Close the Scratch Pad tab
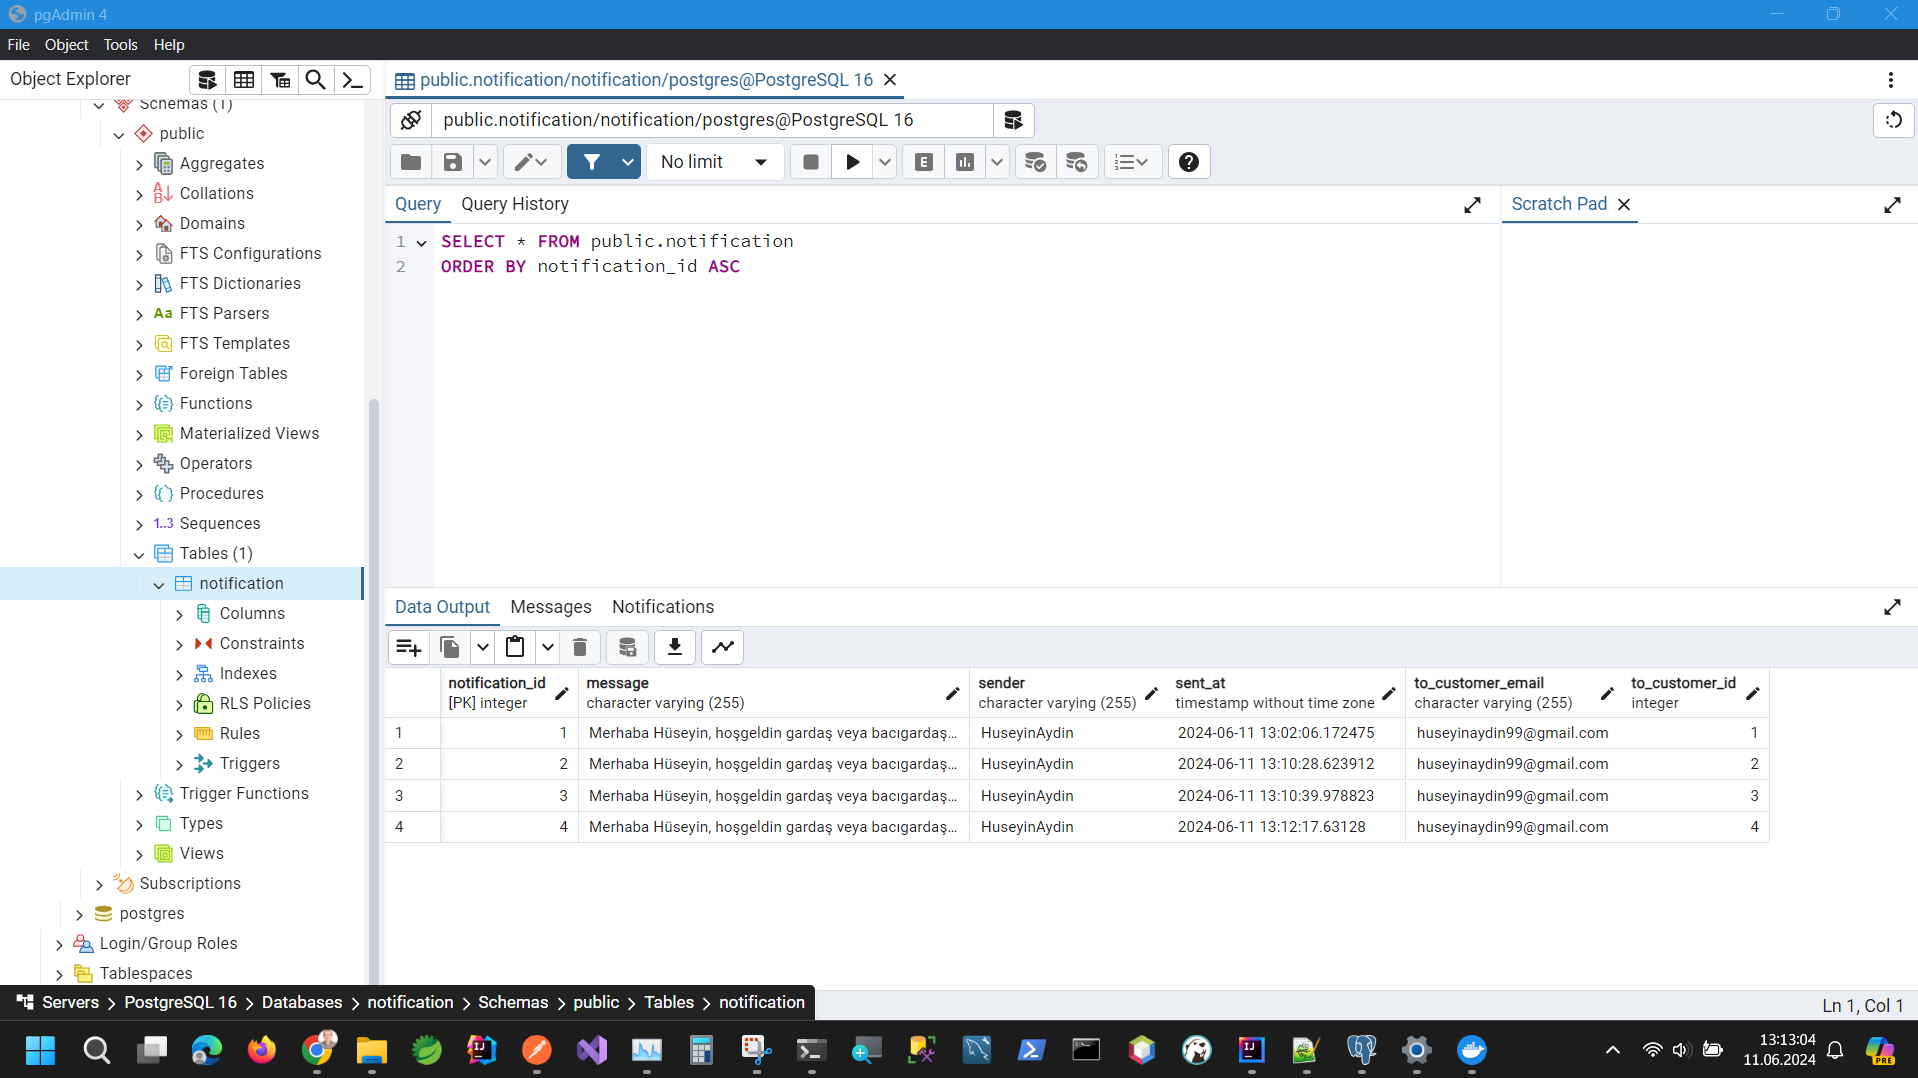 point(1624,205)
